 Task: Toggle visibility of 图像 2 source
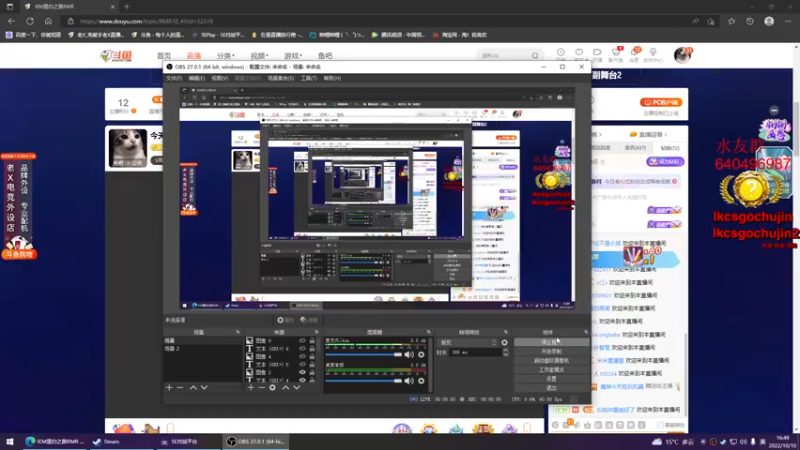[302, 372]
